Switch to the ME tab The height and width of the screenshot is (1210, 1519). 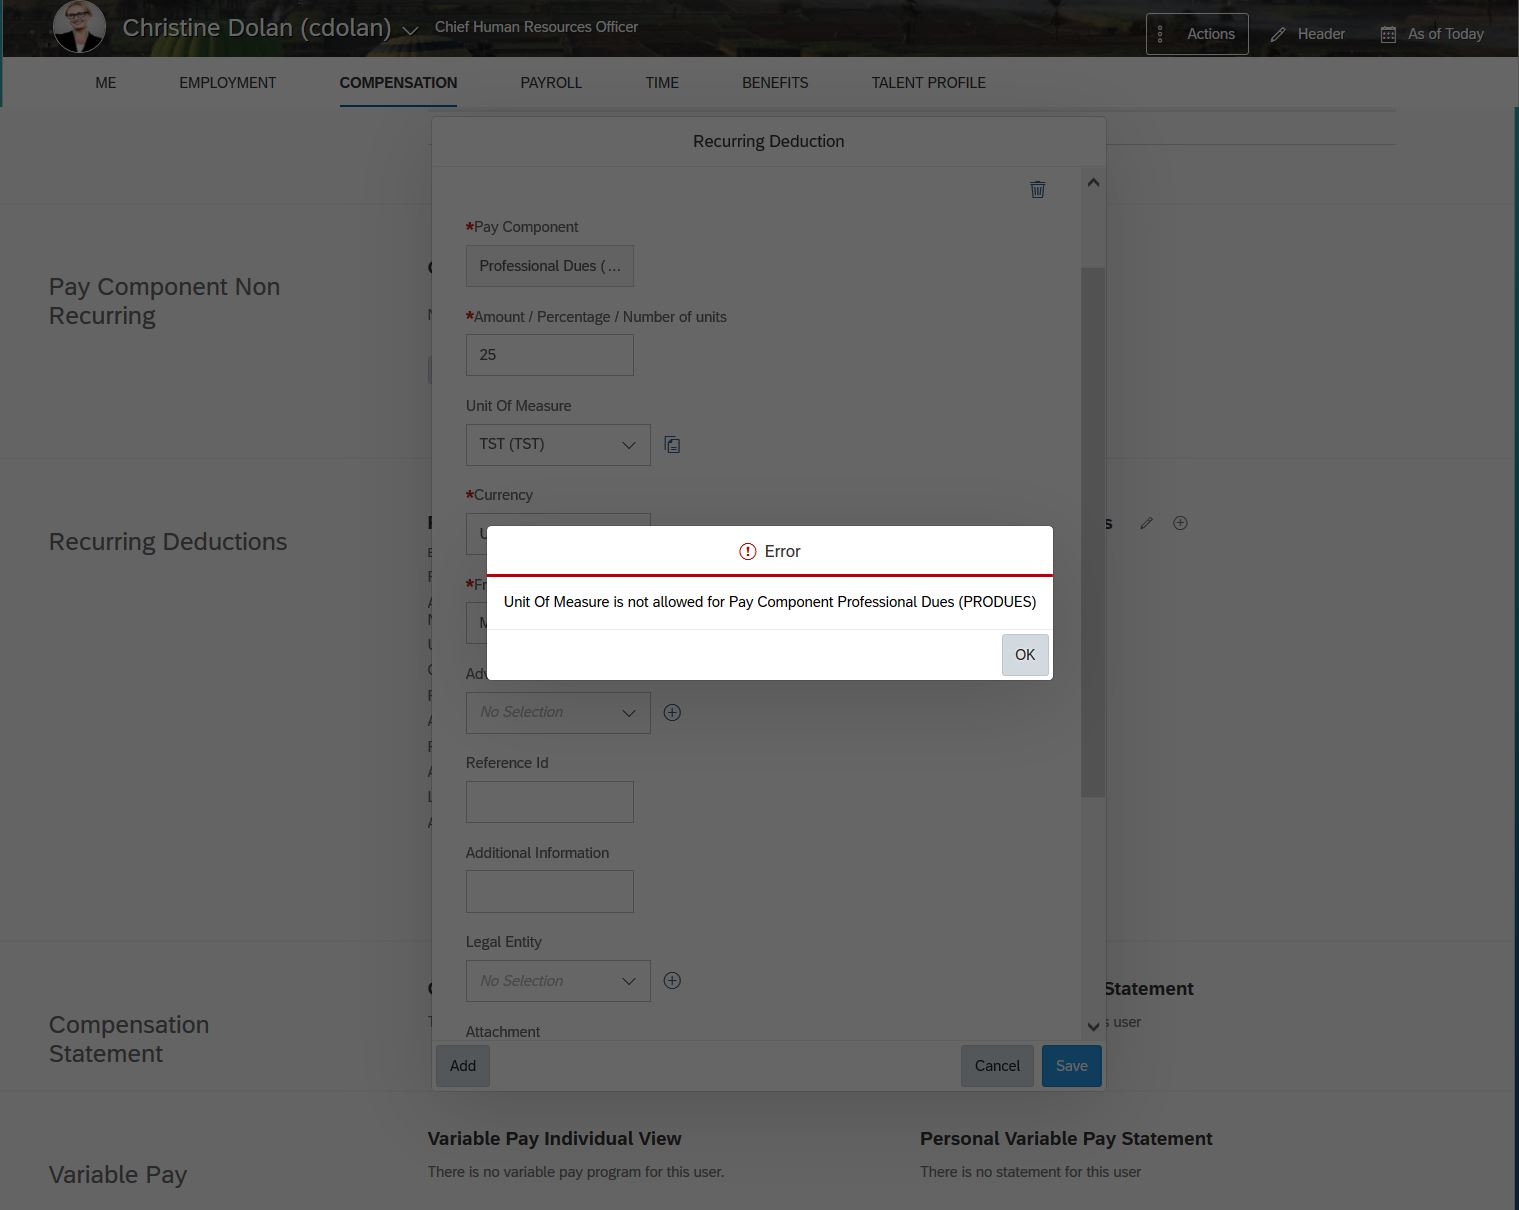(x=106, y=83)
